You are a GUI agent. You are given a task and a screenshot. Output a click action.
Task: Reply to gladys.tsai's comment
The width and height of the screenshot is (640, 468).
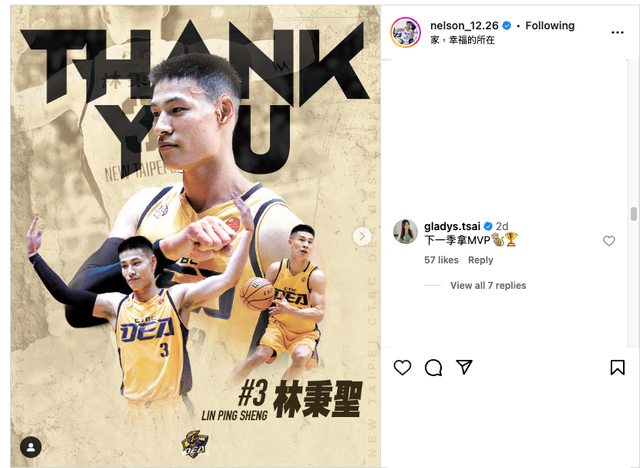pos(480,260)
